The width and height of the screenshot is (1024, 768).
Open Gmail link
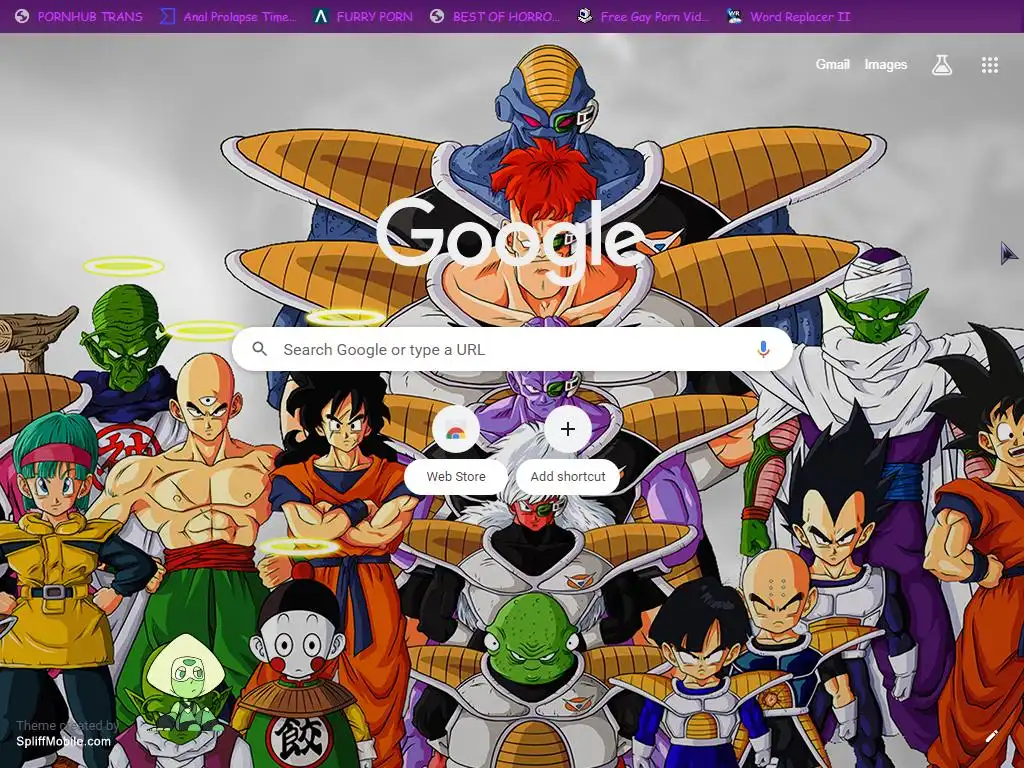(832, 64)
